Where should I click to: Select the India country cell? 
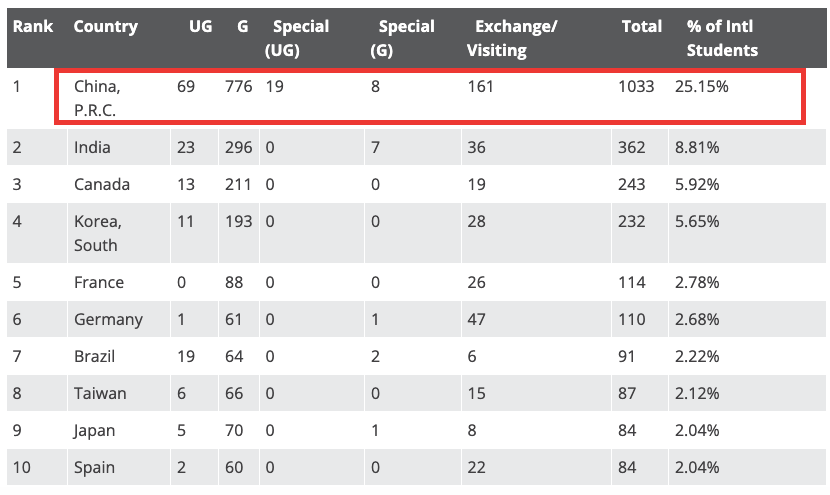click(x=92, y=147)
